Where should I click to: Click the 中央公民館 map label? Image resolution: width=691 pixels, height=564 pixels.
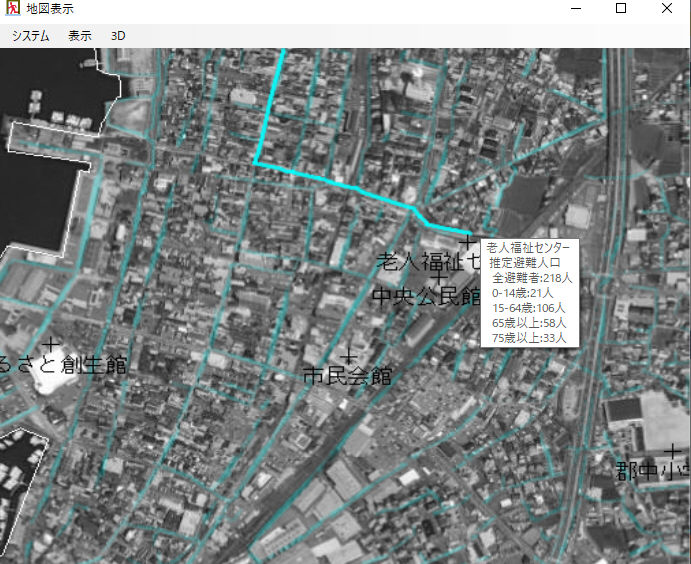[x=425, y=296]
